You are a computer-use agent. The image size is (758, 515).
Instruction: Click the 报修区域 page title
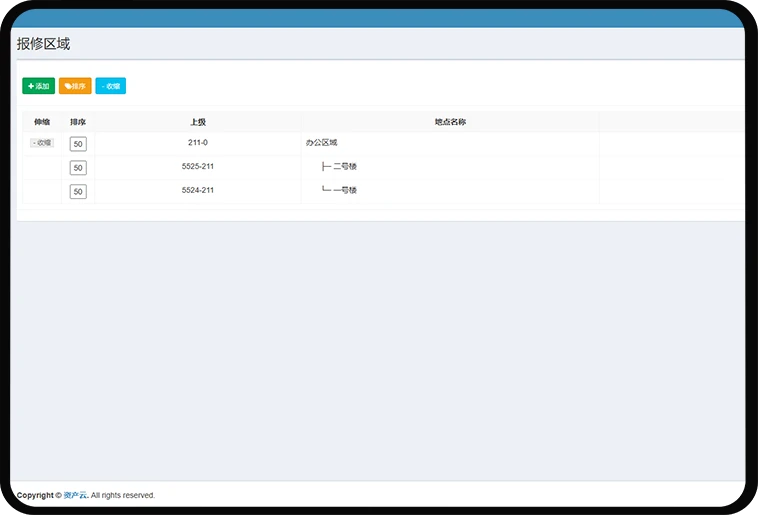pos(43,44)
